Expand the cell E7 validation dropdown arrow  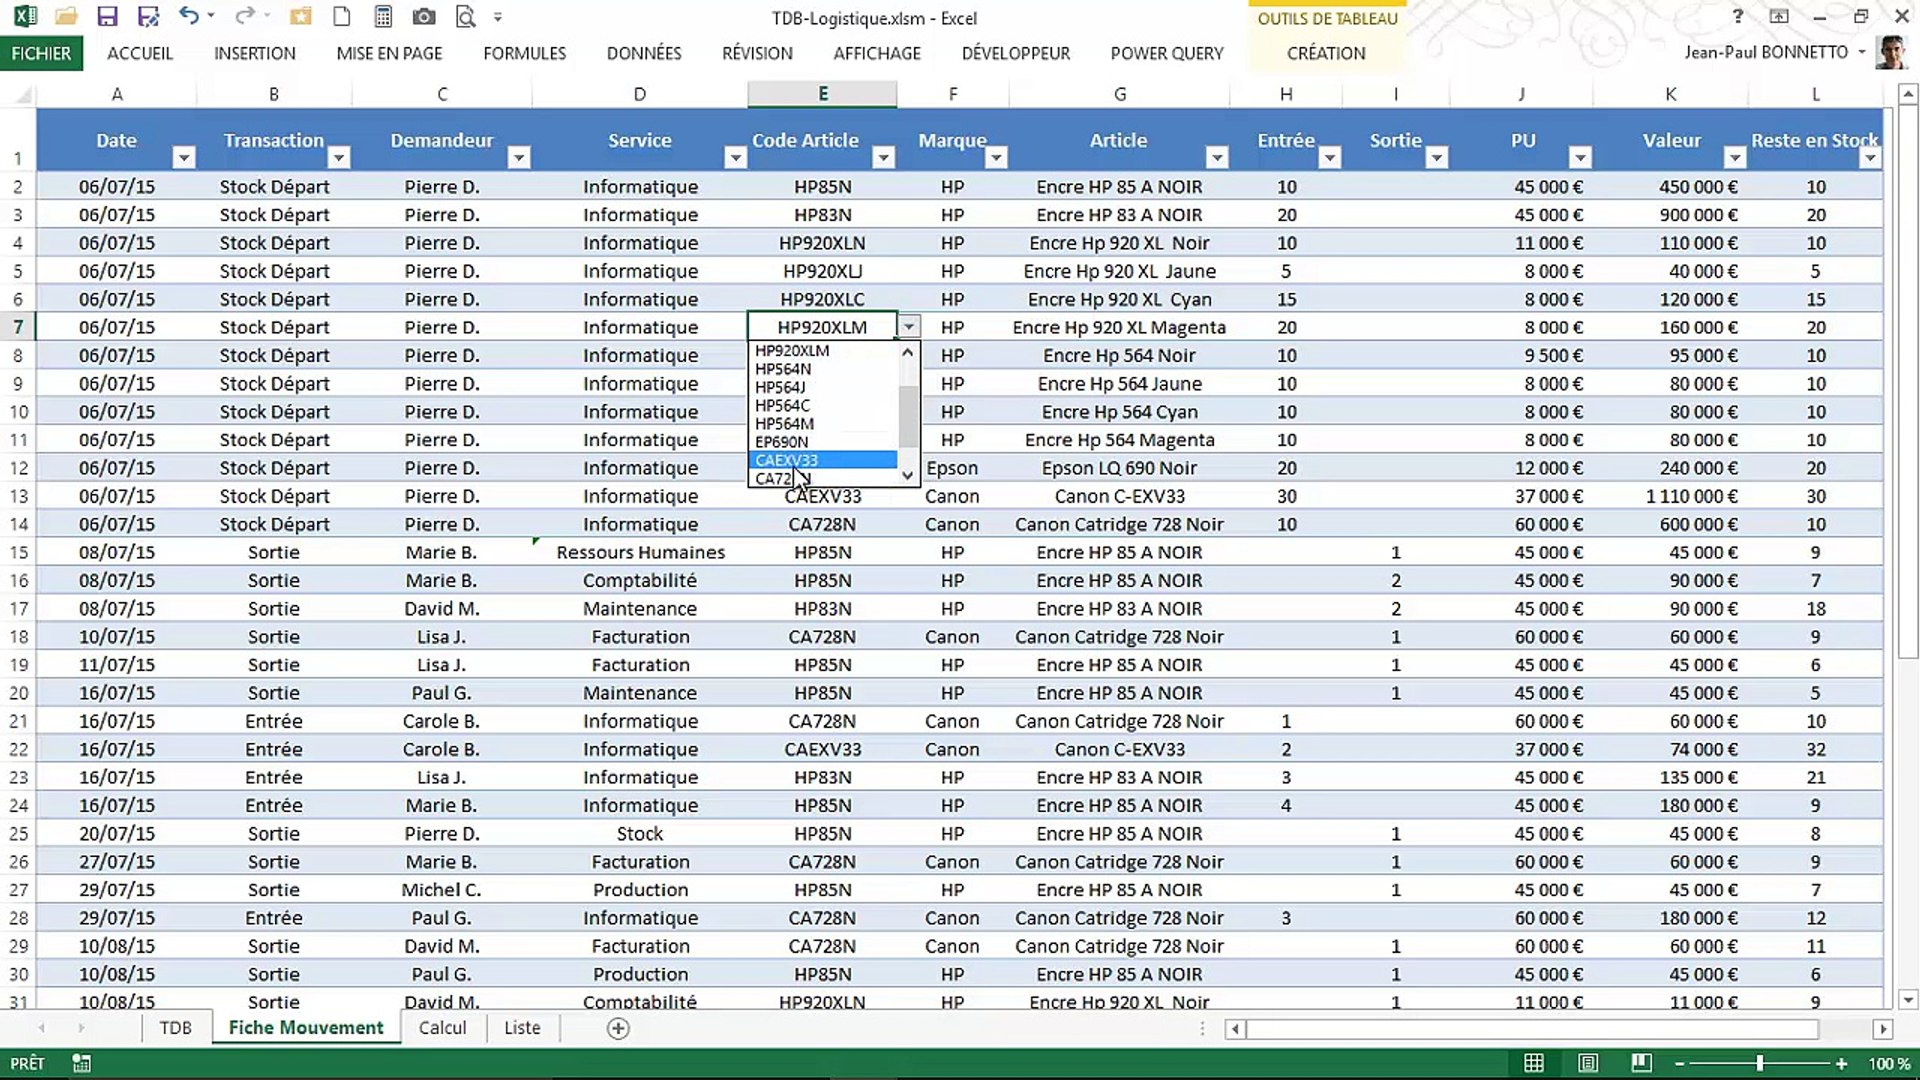[908, 327]
